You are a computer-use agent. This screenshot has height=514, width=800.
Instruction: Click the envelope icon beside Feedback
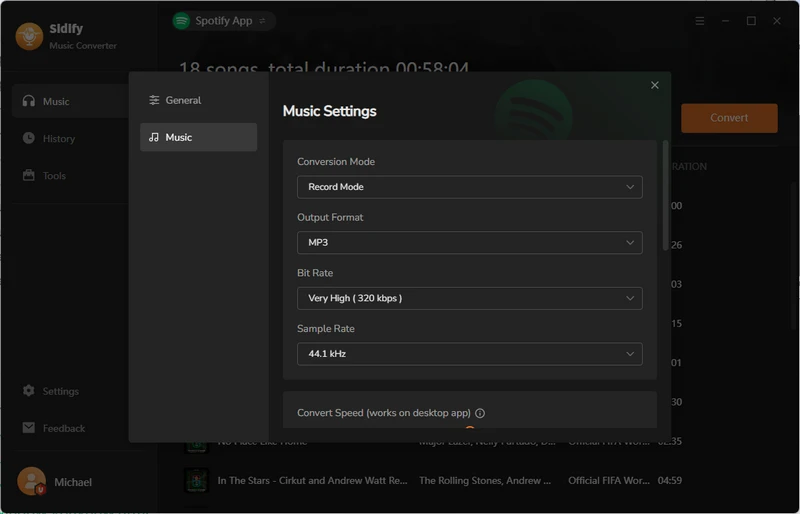tap(29, 428)
